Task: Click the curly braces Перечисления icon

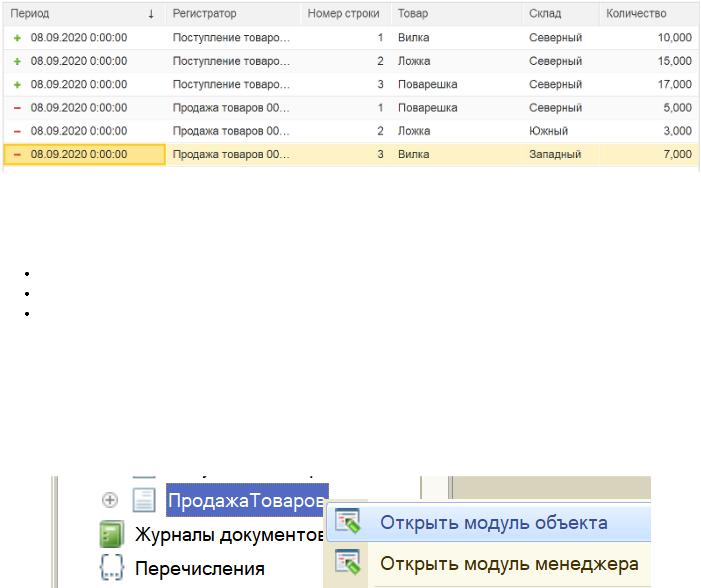Action: (x=110, y=568)
